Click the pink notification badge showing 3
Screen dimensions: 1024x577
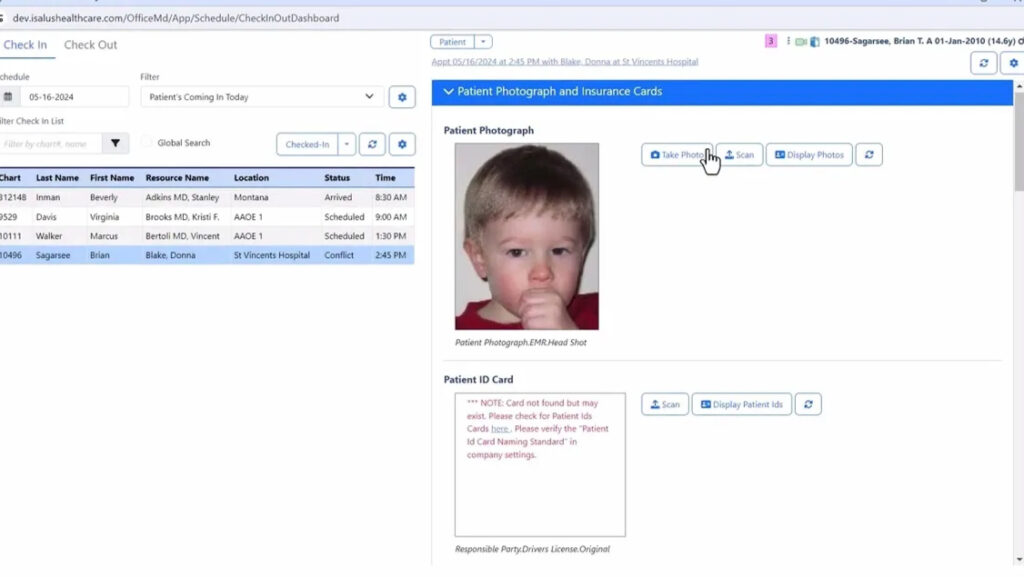coord(773,38)
